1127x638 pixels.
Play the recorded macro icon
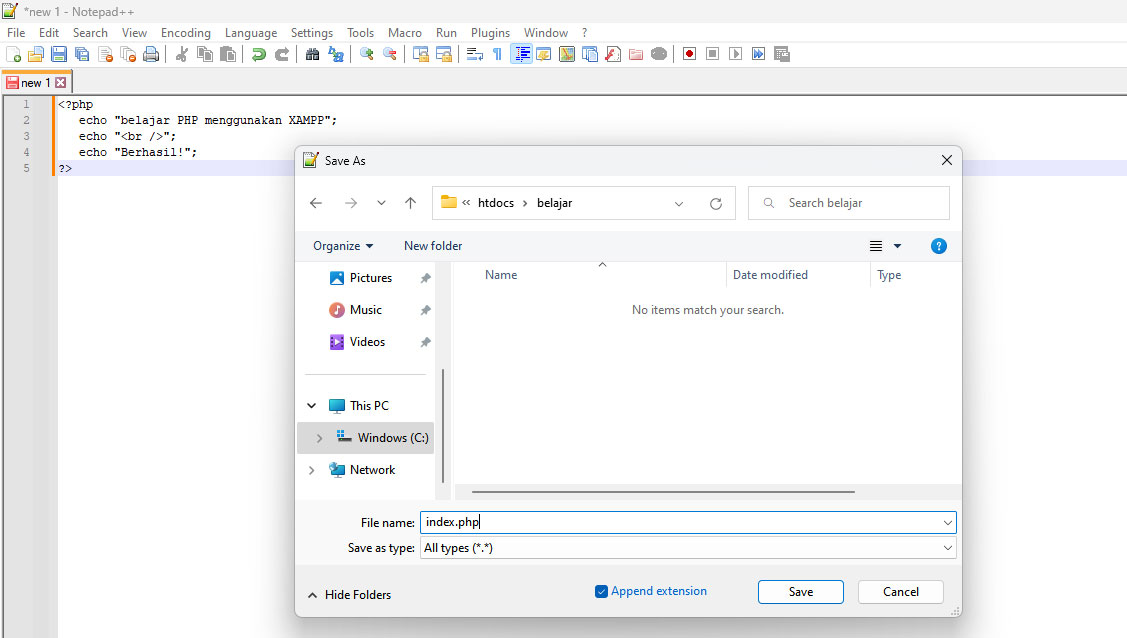(735, 53)
